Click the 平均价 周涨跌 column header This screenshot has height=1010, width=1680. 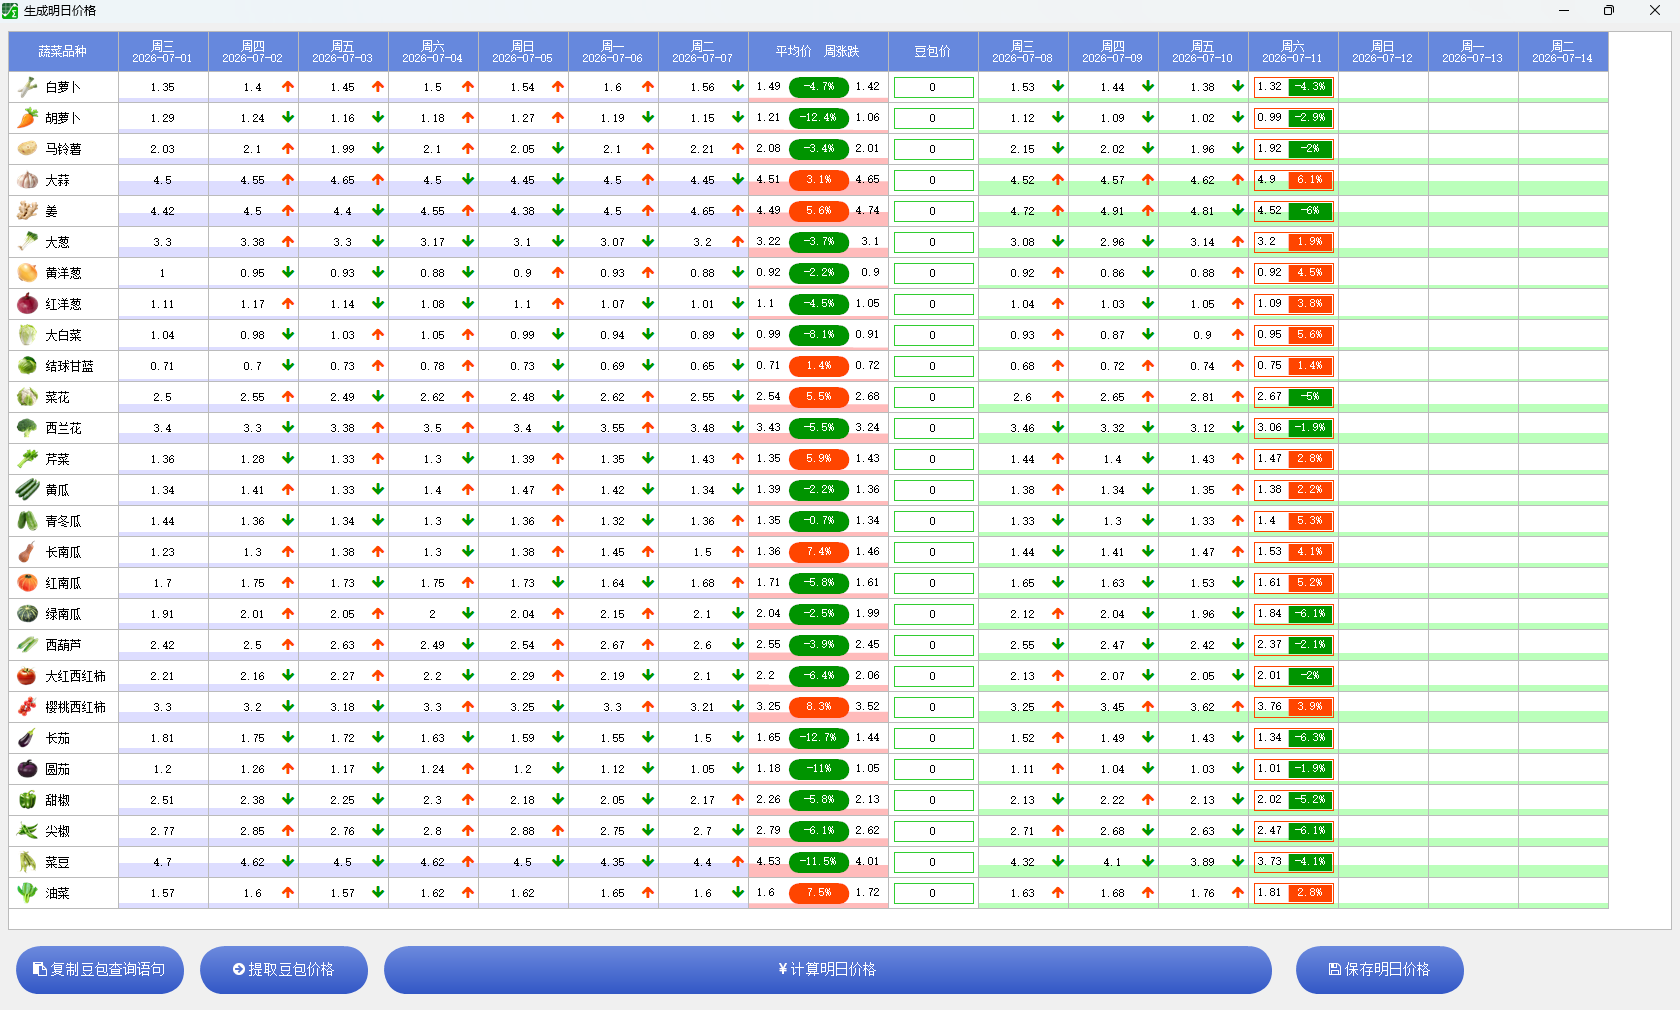818,52
